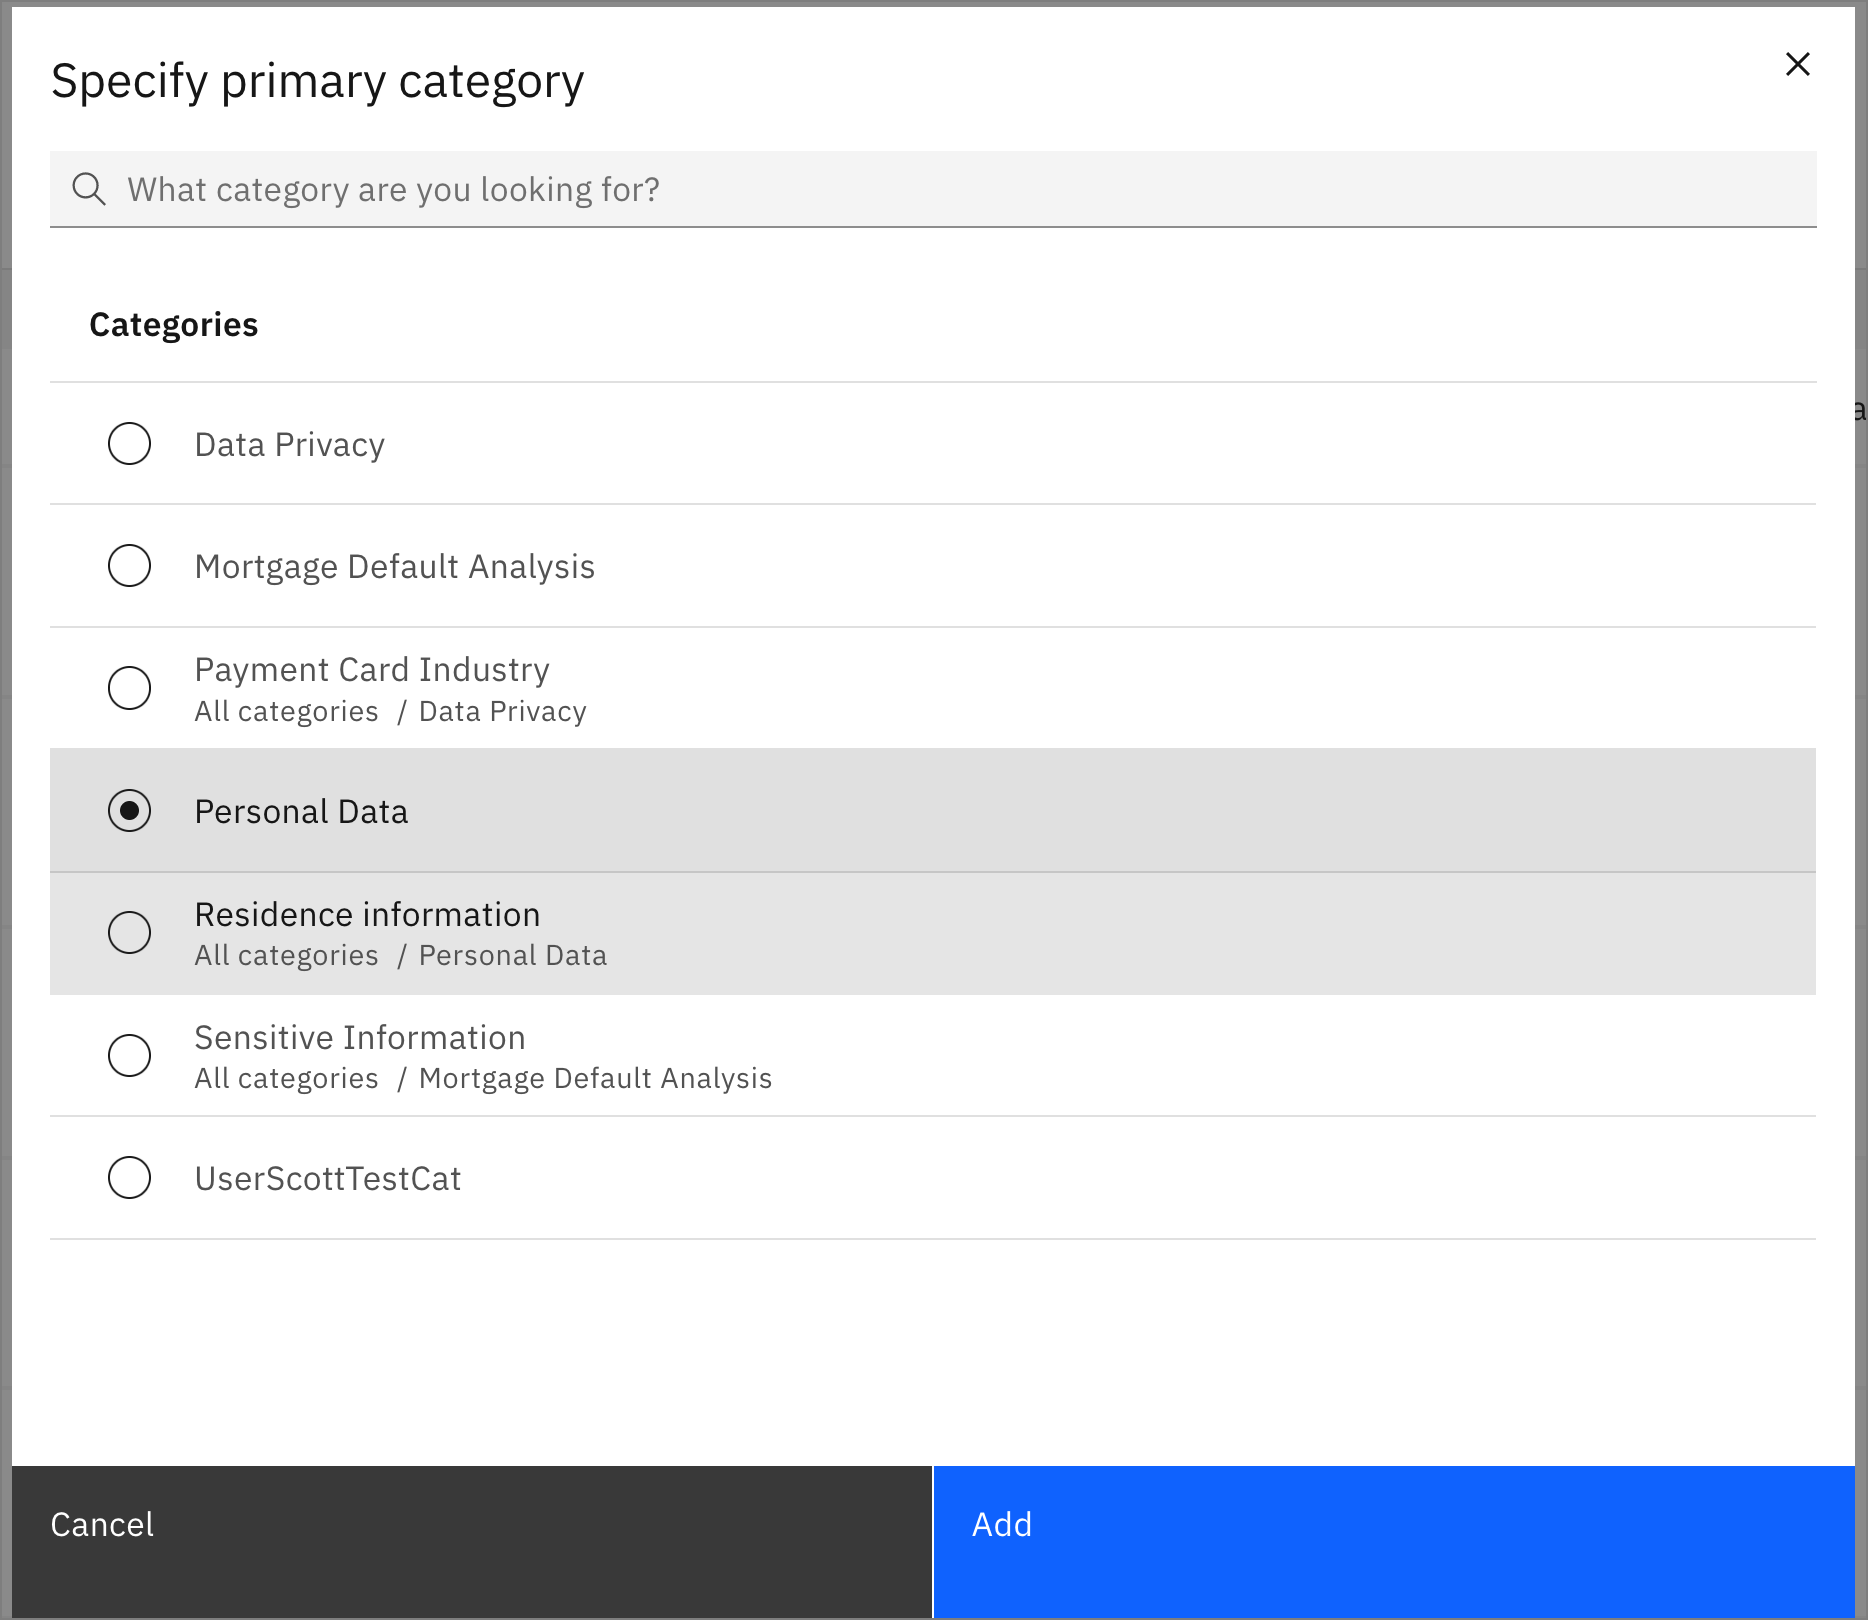Click the Sensitive Information label
Image resolution: width=1868 pixels, height=1620 pixels.
click(x=360, y=1037)
